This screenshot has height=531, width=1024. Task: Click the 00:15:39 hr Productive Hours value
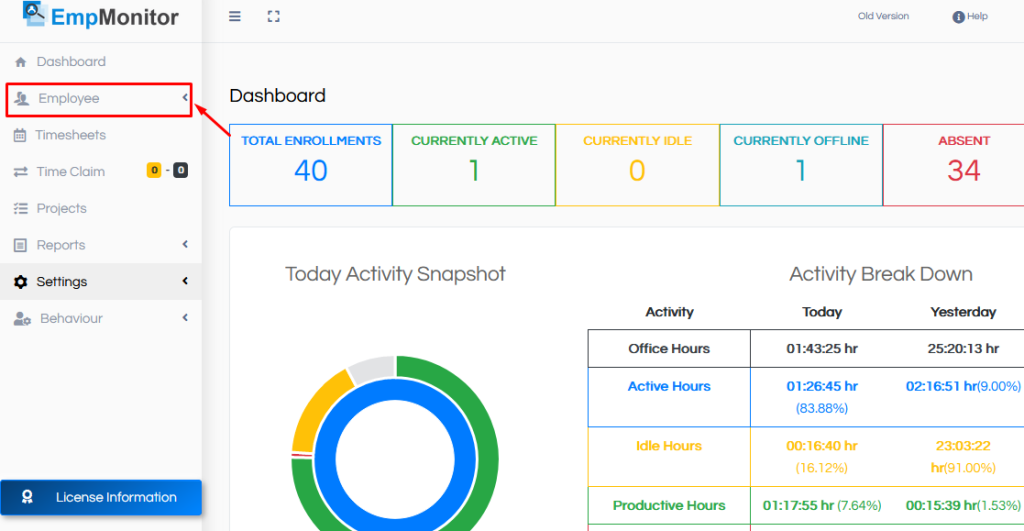click(941, 506)
